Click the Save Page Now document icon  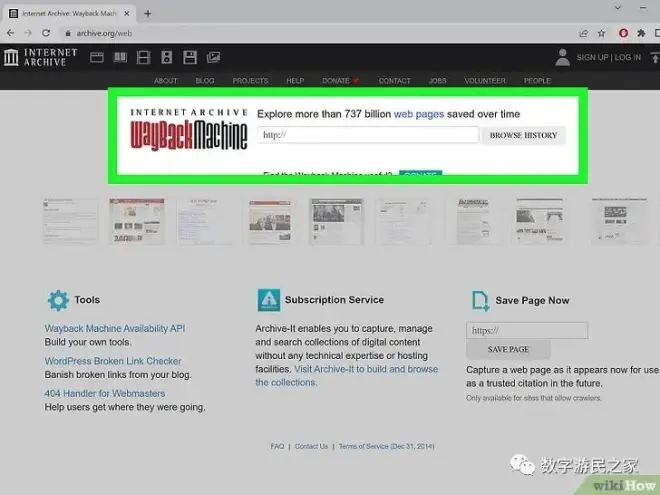click(x=480, y=301)
